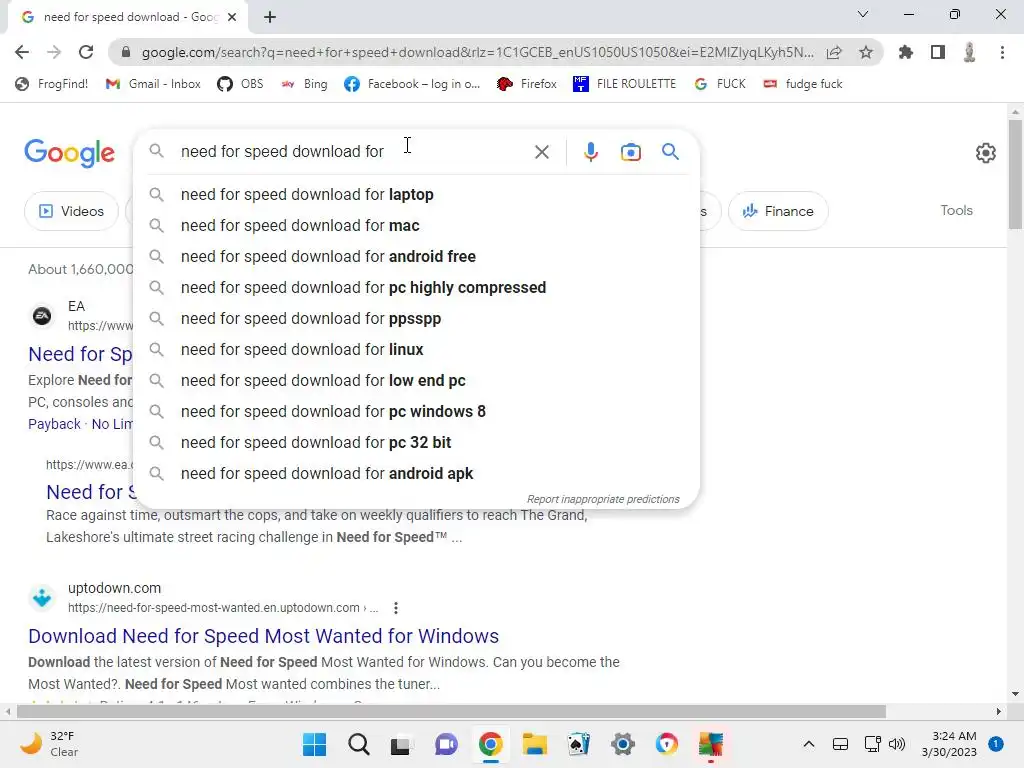Click the address bar URL

[x=477, y=52]
